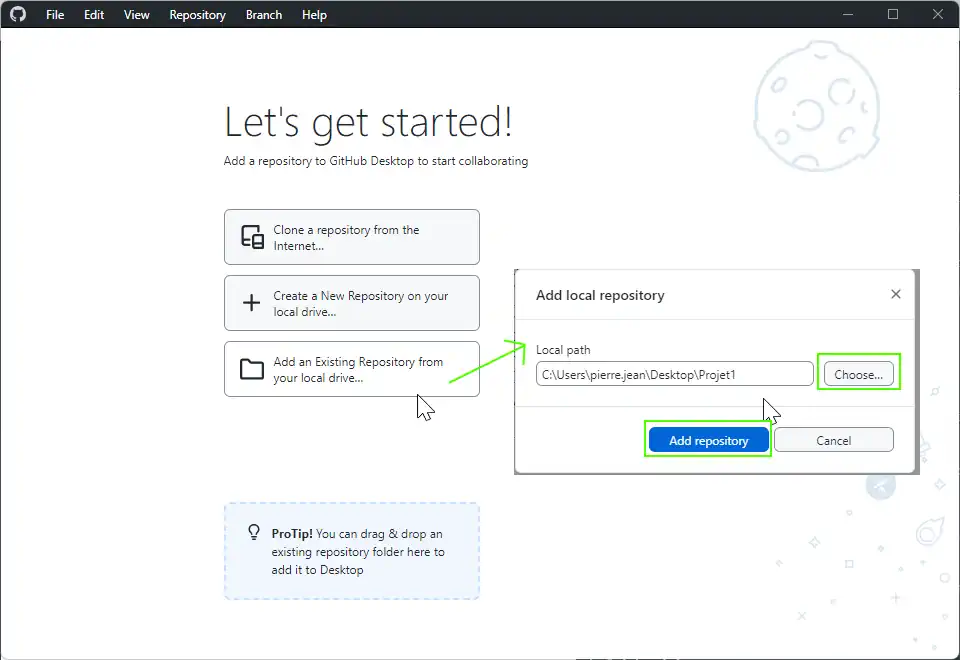Close the GitHub Desktop window
The height and width of the screenshot is (660, 960).
(937, 14)
